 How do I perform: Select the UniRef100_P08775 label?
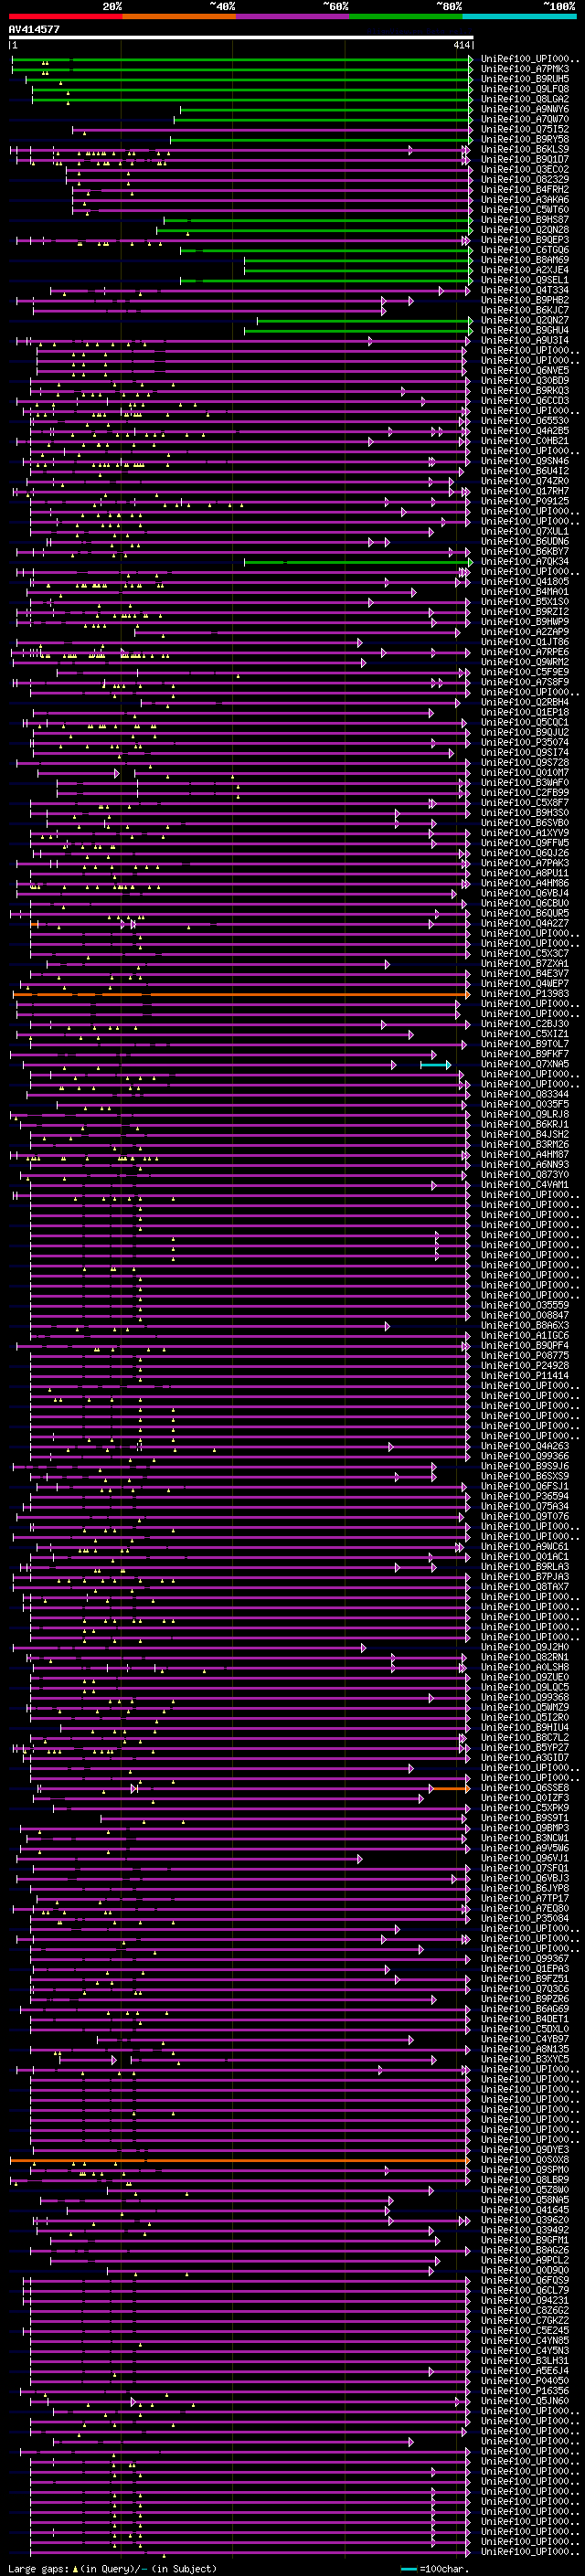525,1356
